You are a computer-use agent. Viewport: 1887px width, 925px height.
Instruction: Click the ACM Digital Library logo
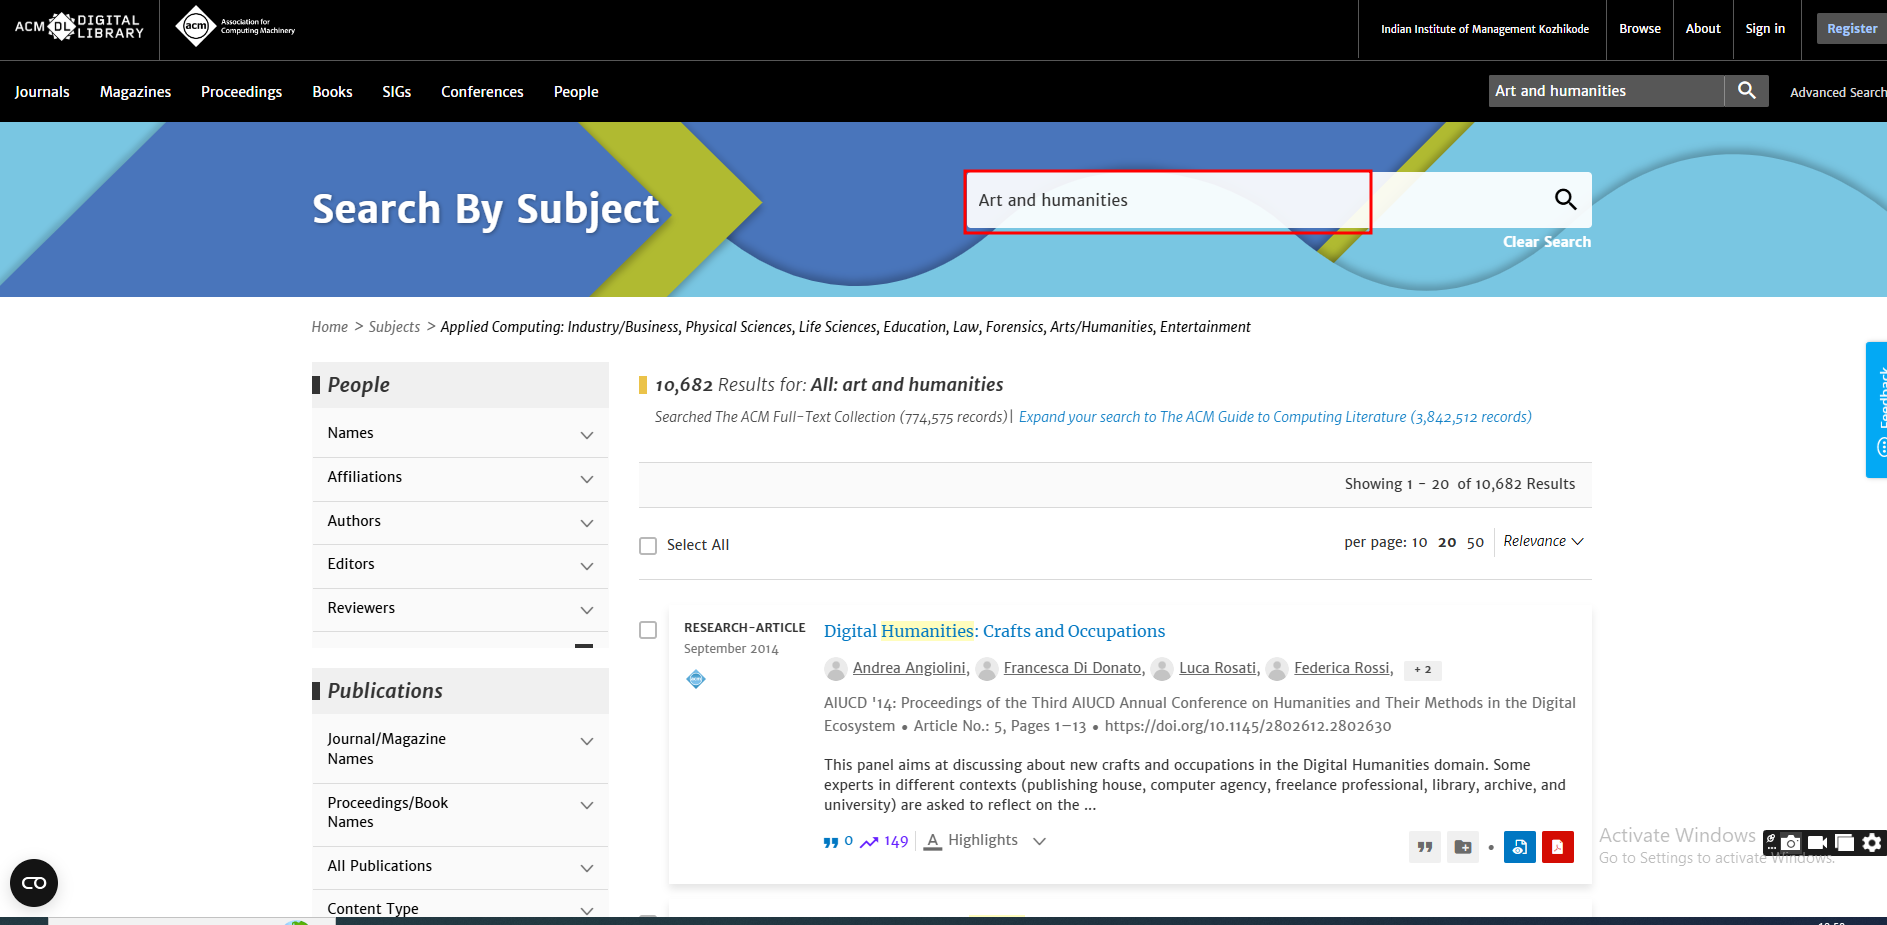79,27
